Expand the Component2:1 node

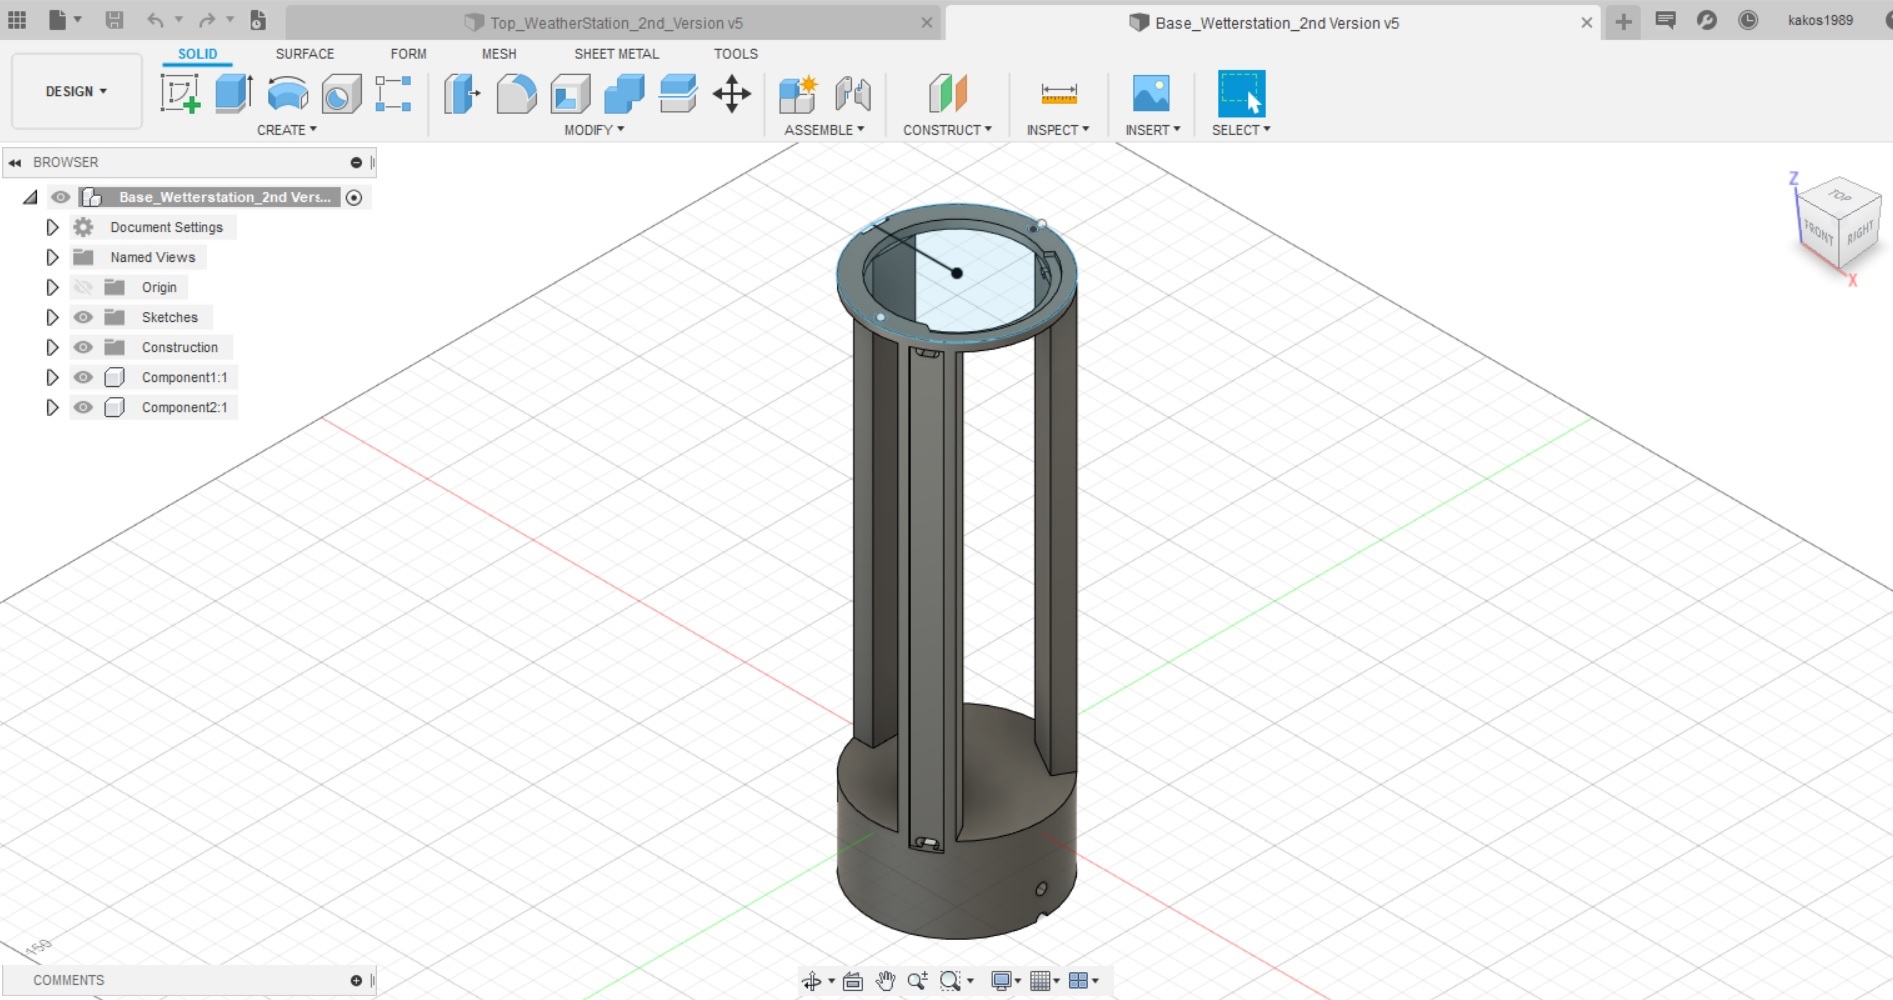[x=52, y=407]
